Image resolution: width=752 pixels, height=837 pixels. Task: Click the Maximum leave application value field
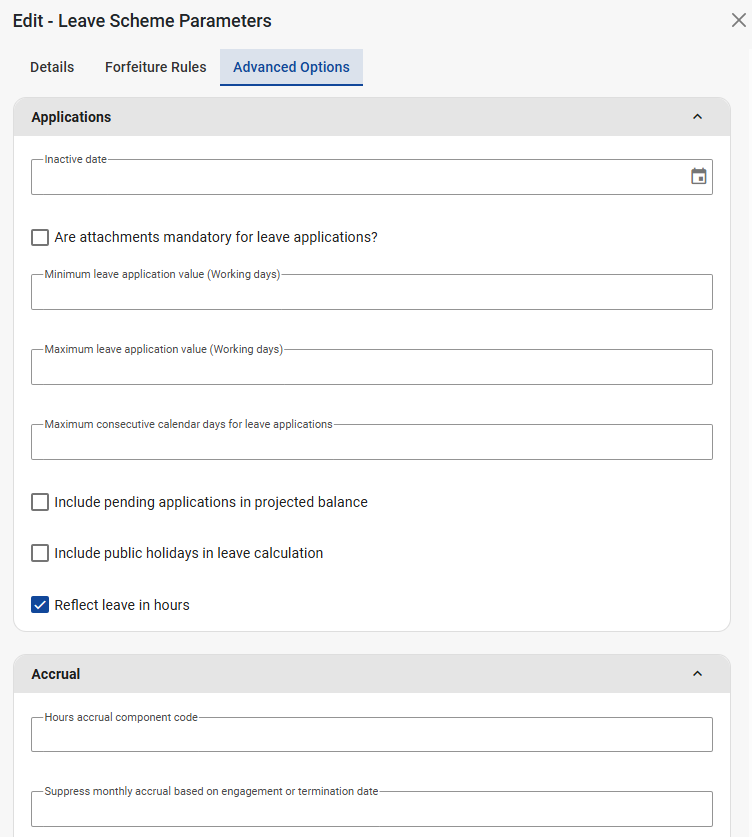tap(371, 368)
